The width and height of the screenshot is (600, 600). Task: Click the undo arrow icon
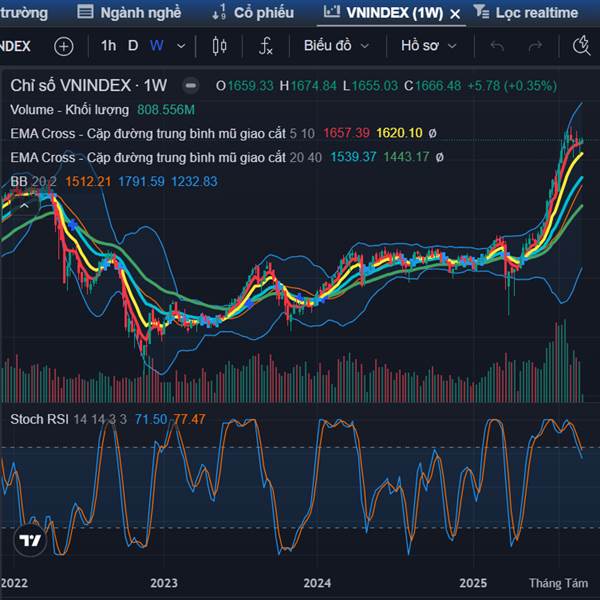pos(497,47)
